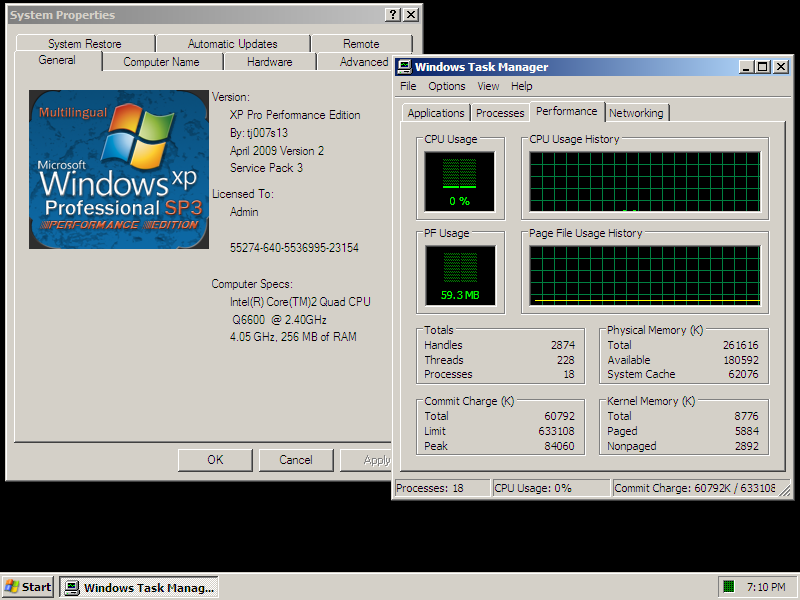Screen dimensions: 800x600
Task: Maximize the Windows Task Manager window
Action: (x=762, y=67)
